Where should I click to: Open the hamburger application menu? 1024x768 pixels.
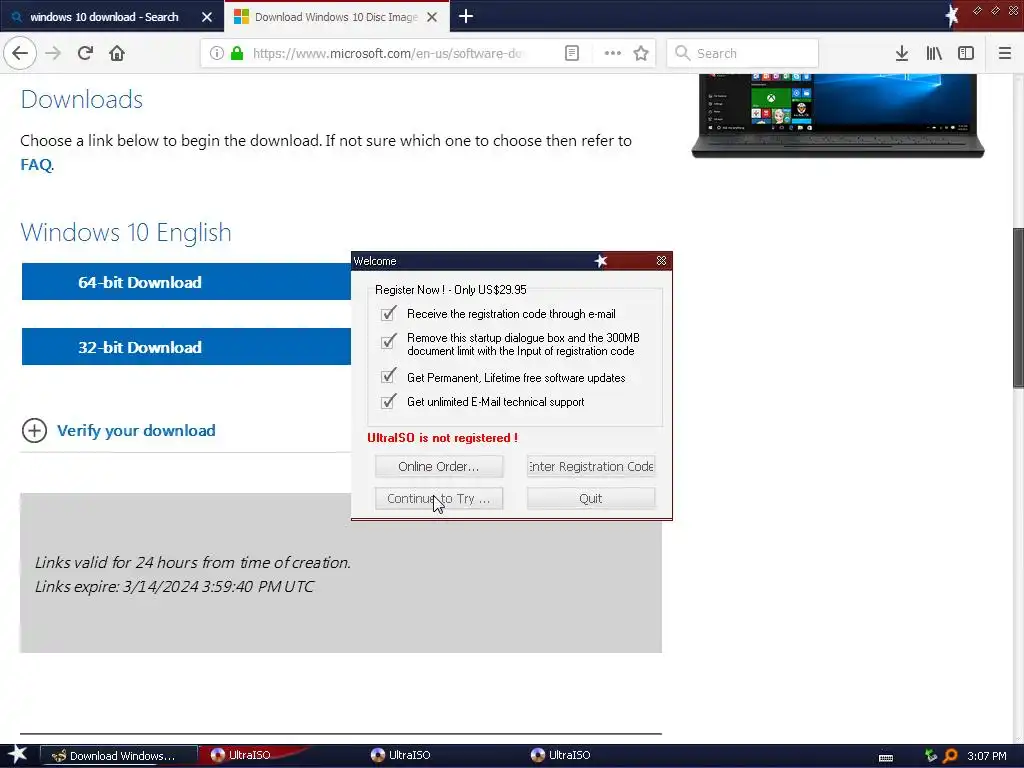(1005, 53)
